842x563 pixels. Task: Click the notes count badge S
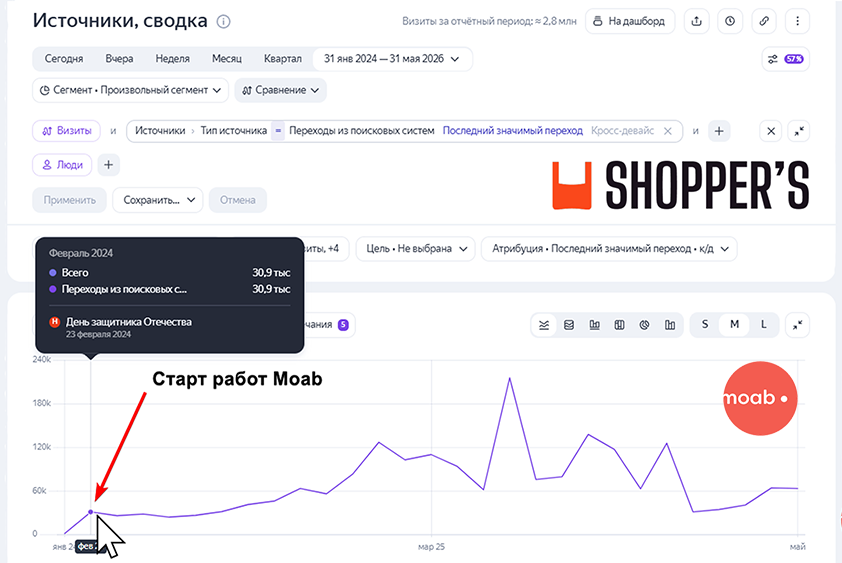pos(343,324)
